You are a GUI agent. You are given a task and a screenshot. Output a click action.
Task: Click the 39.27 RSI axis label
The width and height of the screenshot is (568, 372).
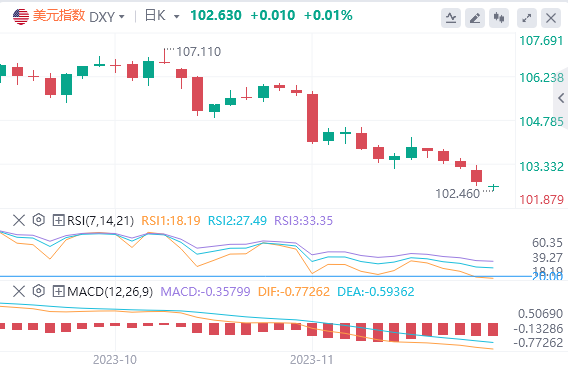547,258
